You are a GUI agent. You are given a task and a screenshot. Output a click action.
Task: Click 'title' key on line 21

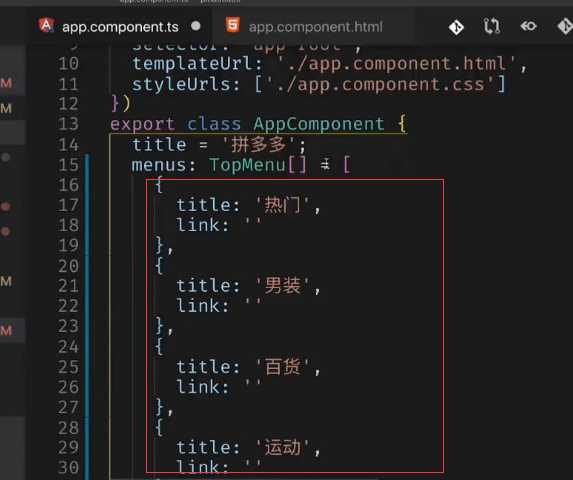tap(203, 286)
